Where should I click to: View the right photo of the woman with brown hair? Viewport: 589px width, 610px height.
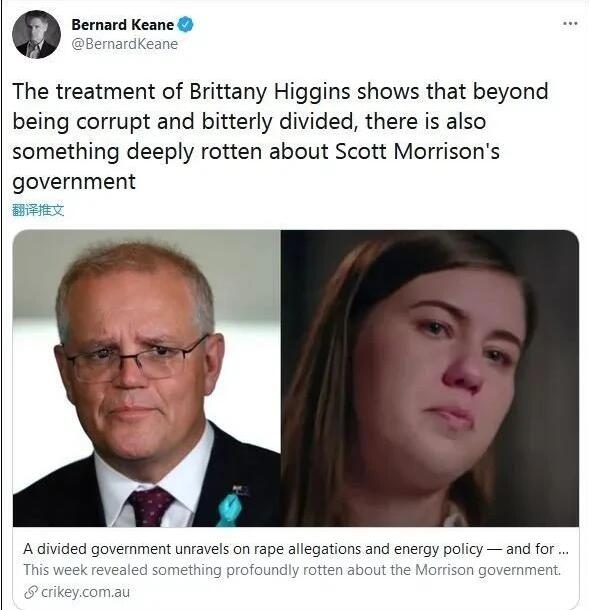coord(430,378)
